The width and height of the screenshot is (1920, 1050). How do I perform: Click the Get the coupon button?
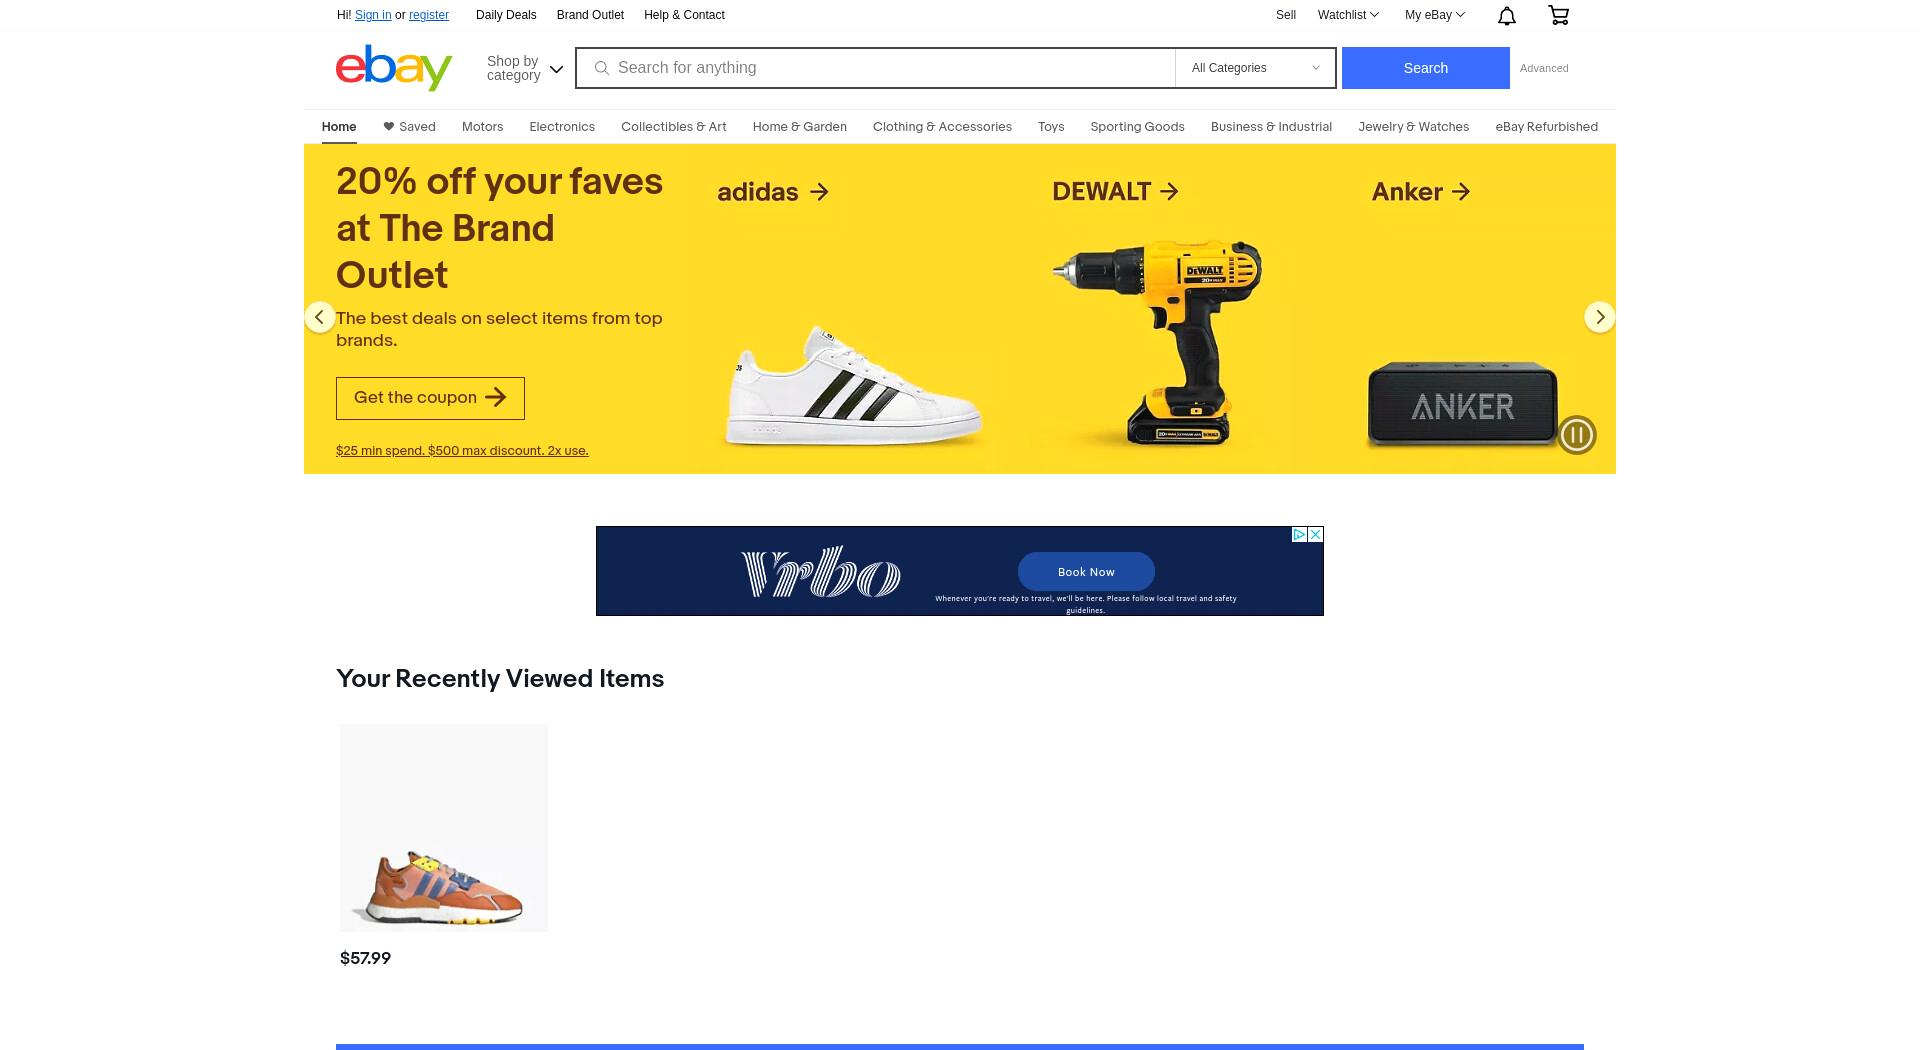coord(430,398)
